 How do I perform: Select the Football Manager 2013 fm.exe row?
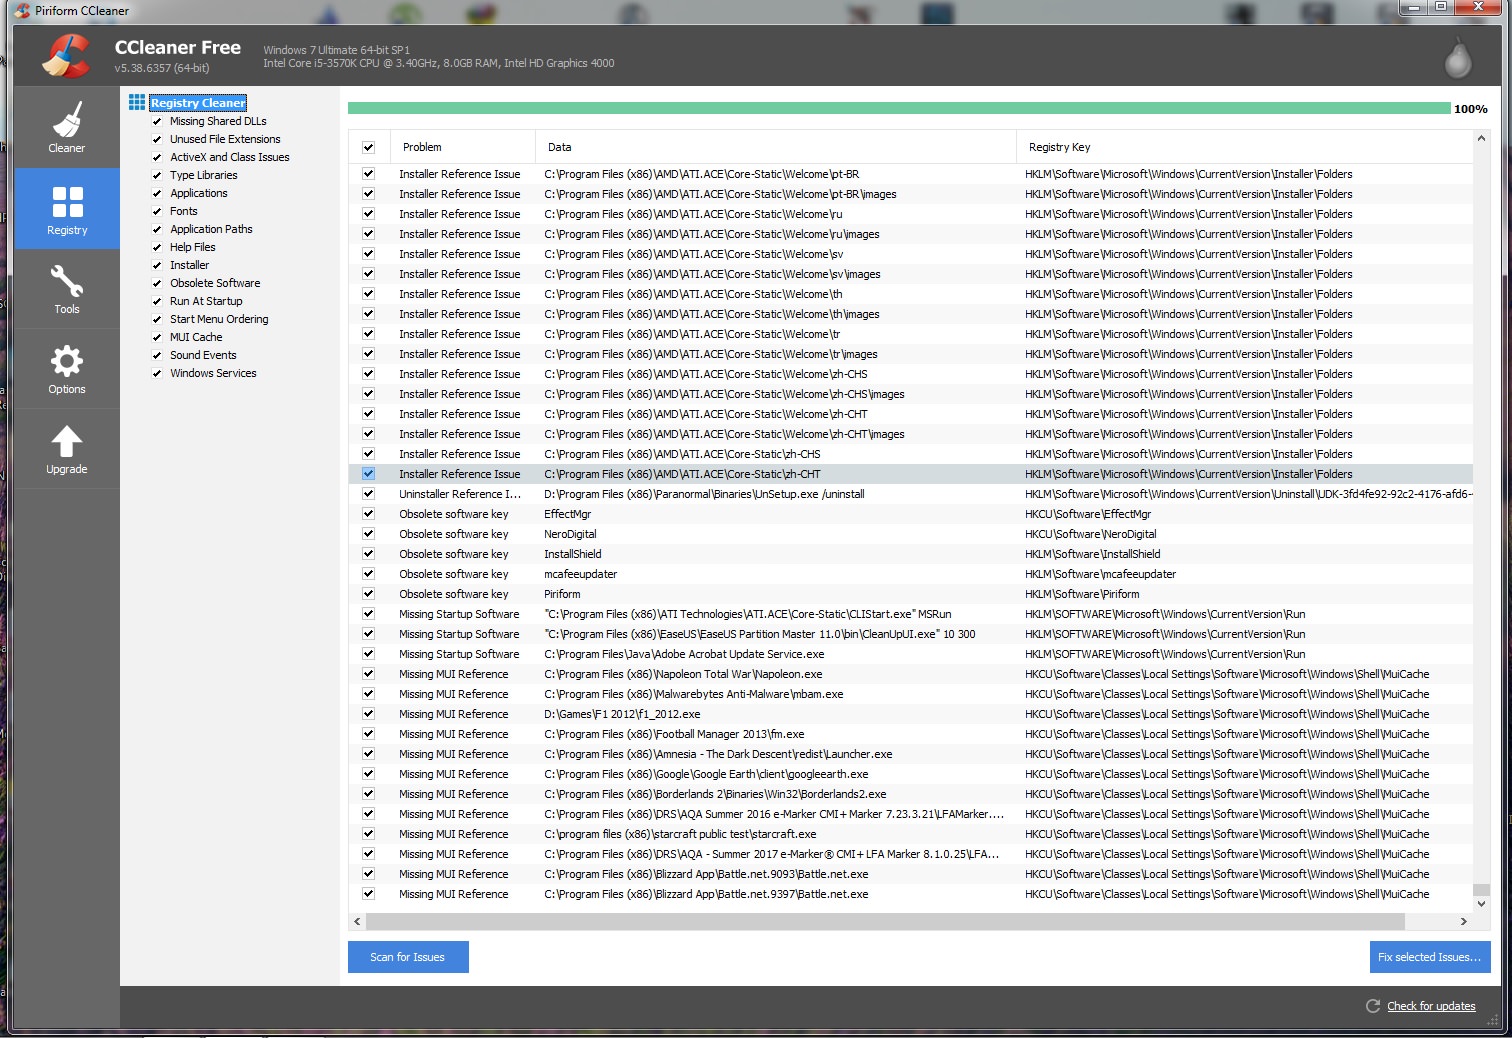[911, 734]
